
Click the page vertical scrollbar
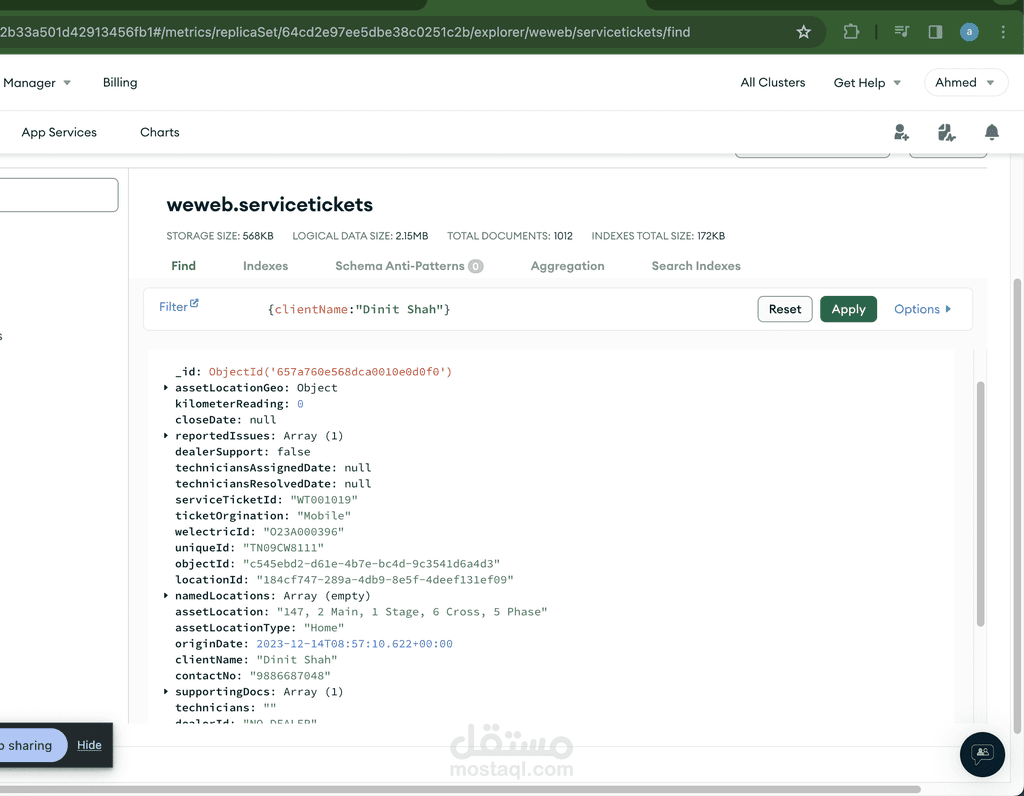pos(1017,506)
